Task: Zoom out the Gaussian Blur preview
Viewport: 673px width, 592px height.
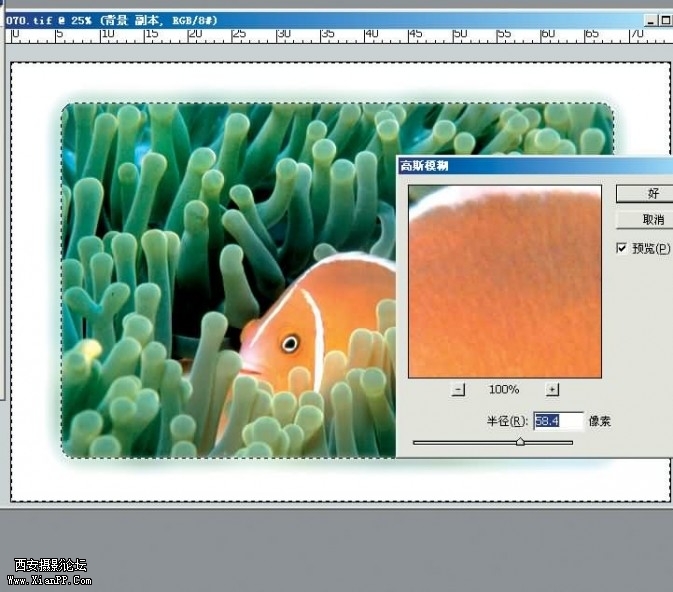Action: tap(458, 389)
